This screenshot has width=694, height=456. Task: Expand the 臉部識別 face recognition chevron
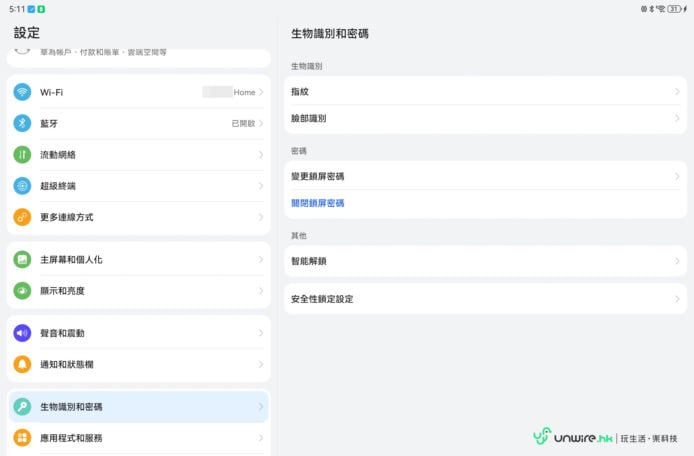[x=677, y=118]
